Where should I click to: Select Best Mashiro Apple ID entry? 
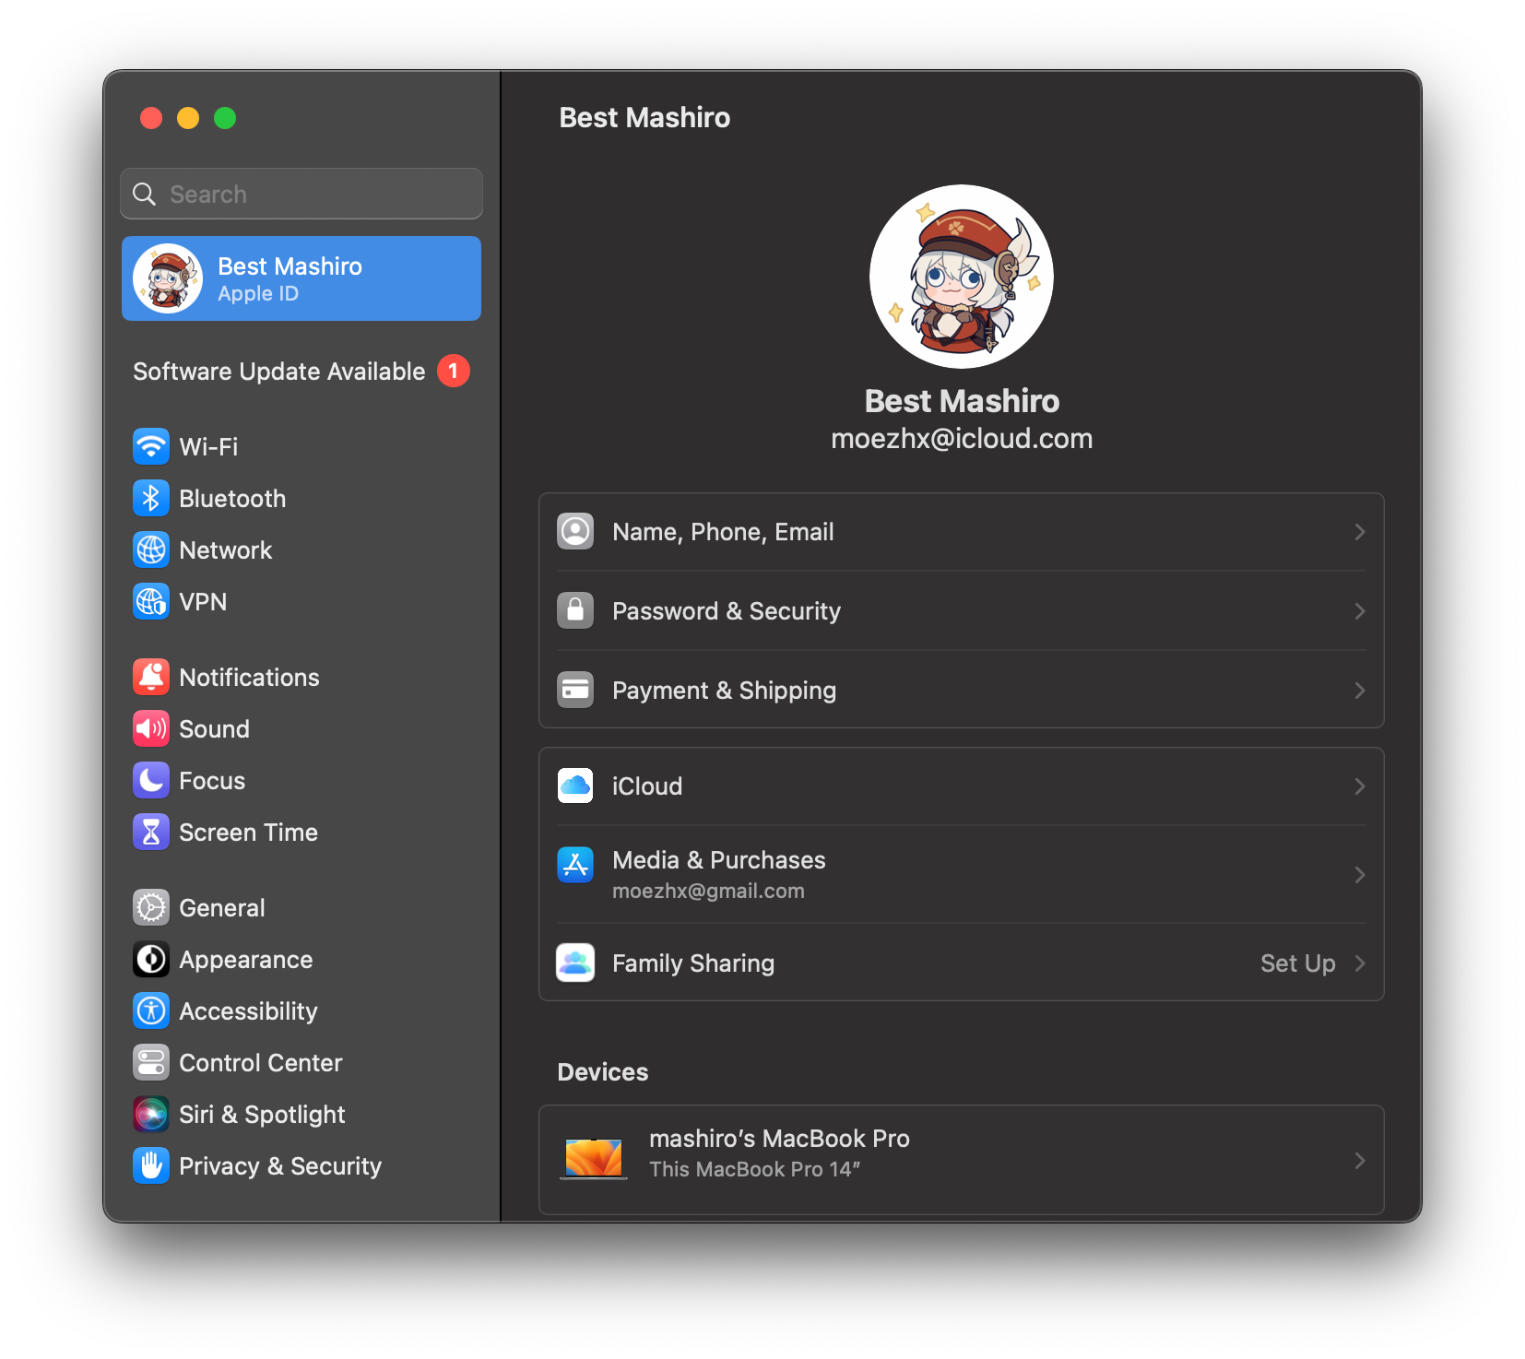click(301, 278)
